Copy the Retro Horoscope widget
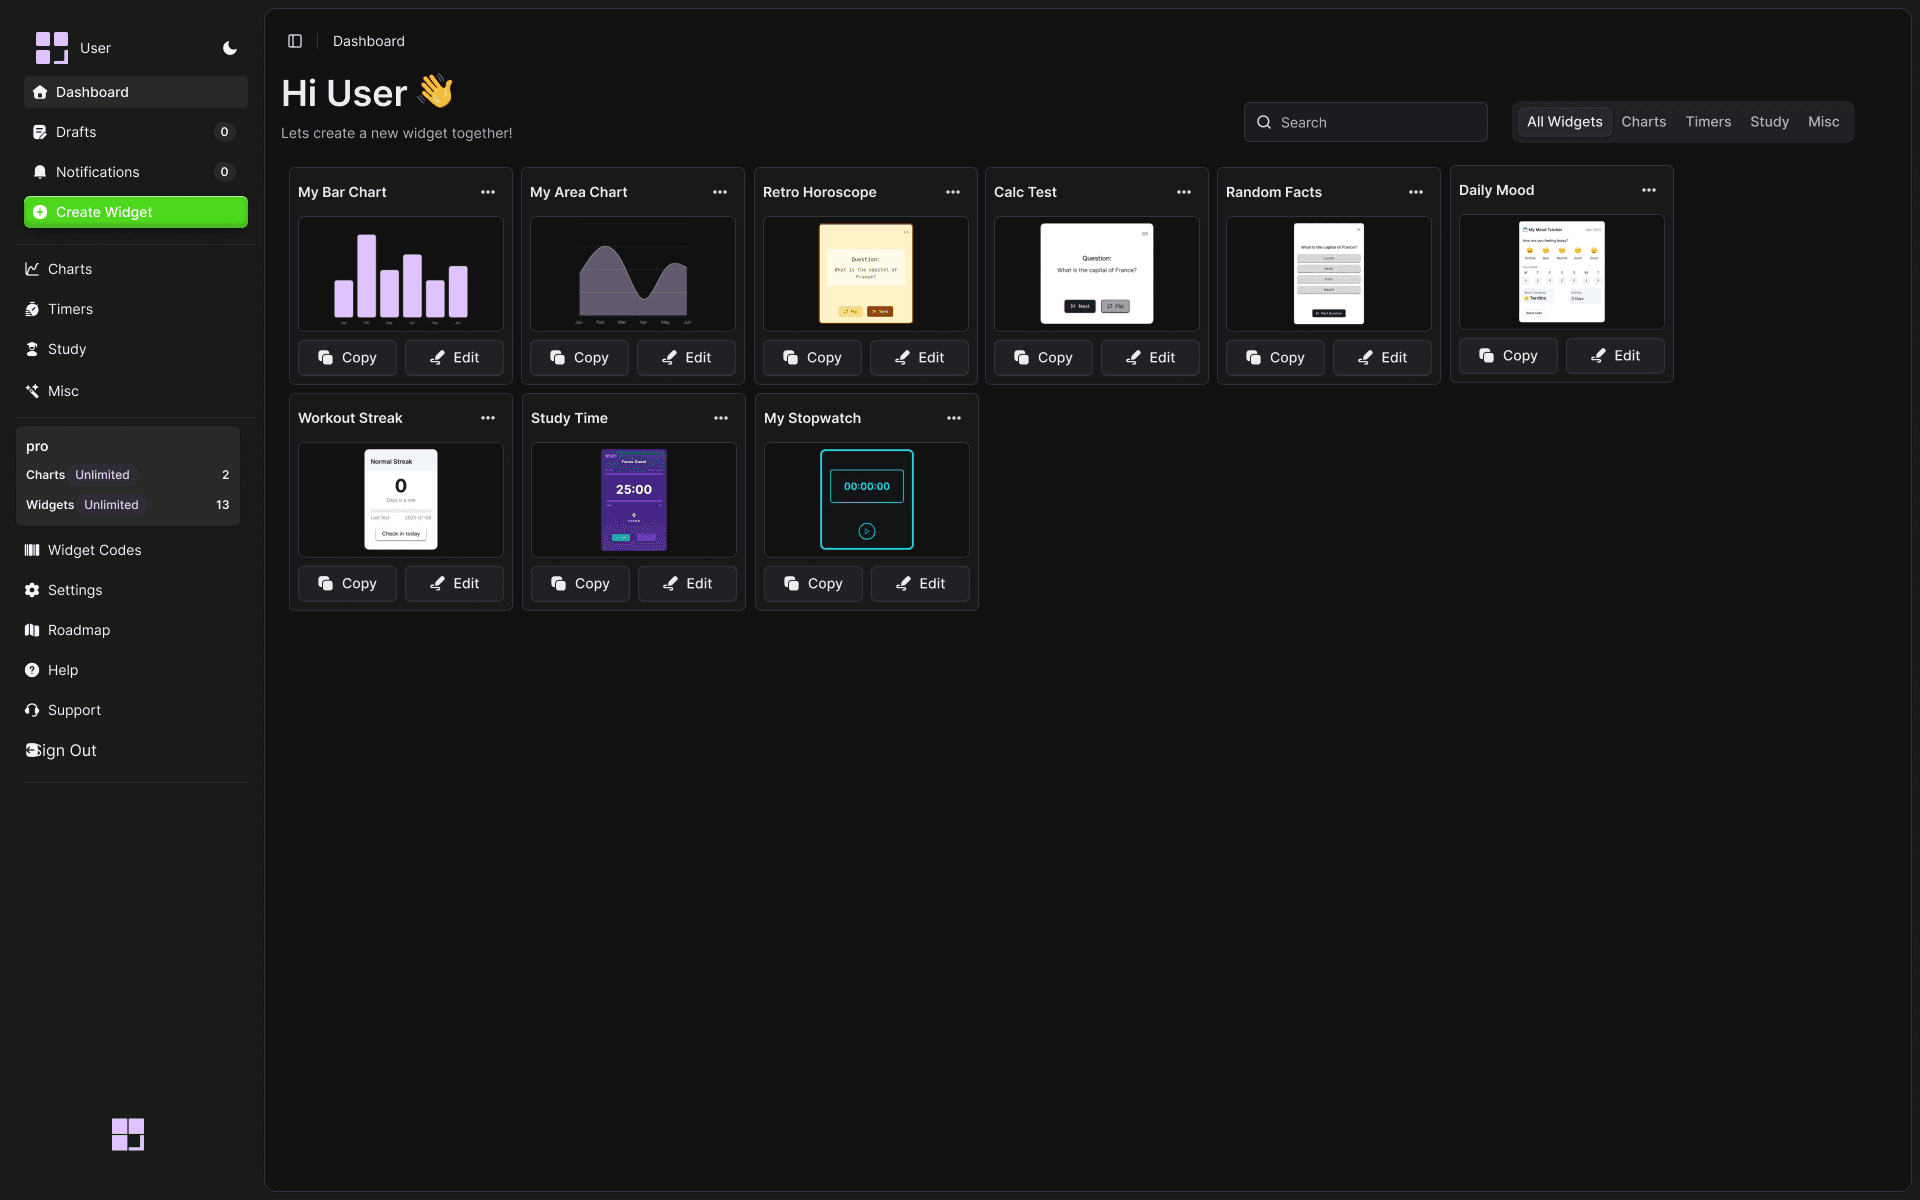This screenshot has width=1920, height=1200. (812, 357)
